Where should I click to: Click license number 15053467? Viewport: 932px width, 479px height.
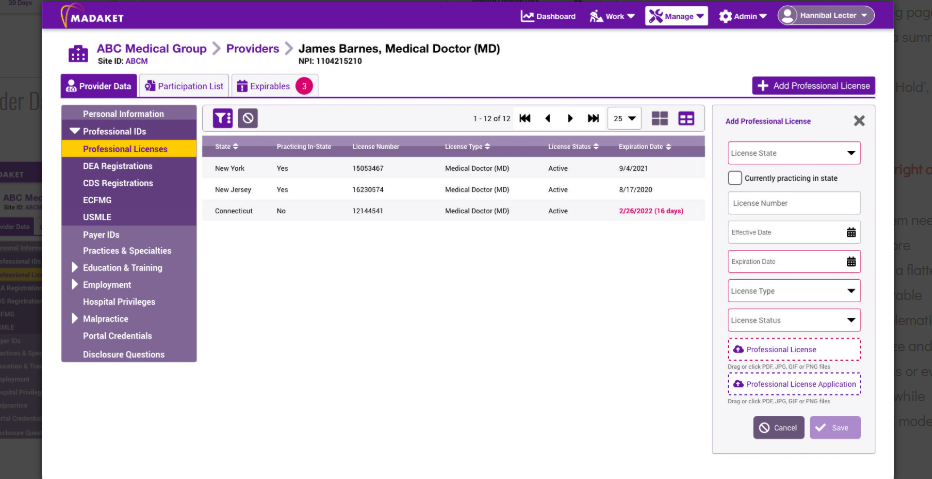point(368,168)
